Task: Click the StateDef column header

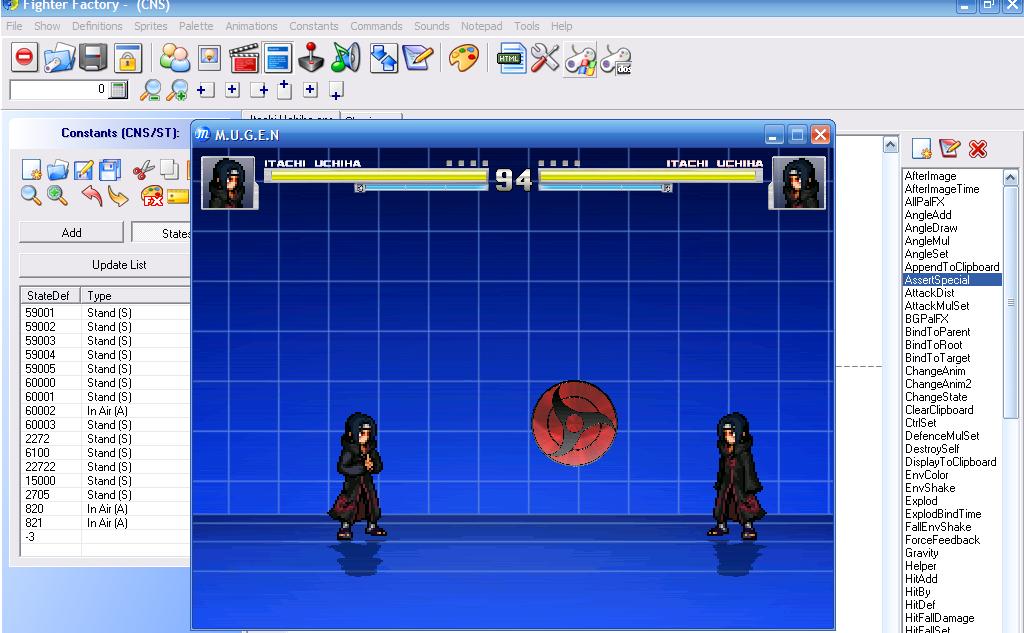Action: click(50, 295)
